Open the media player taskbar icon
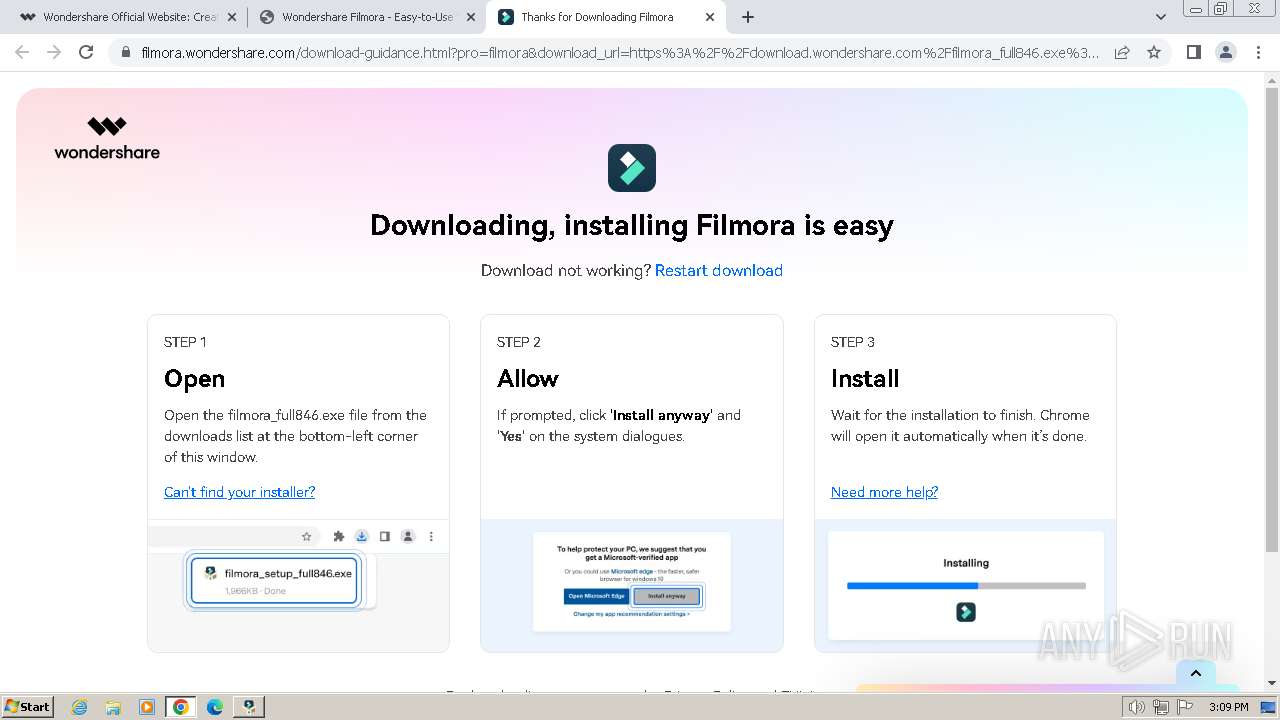The image size is (1280, 720). 147,707
